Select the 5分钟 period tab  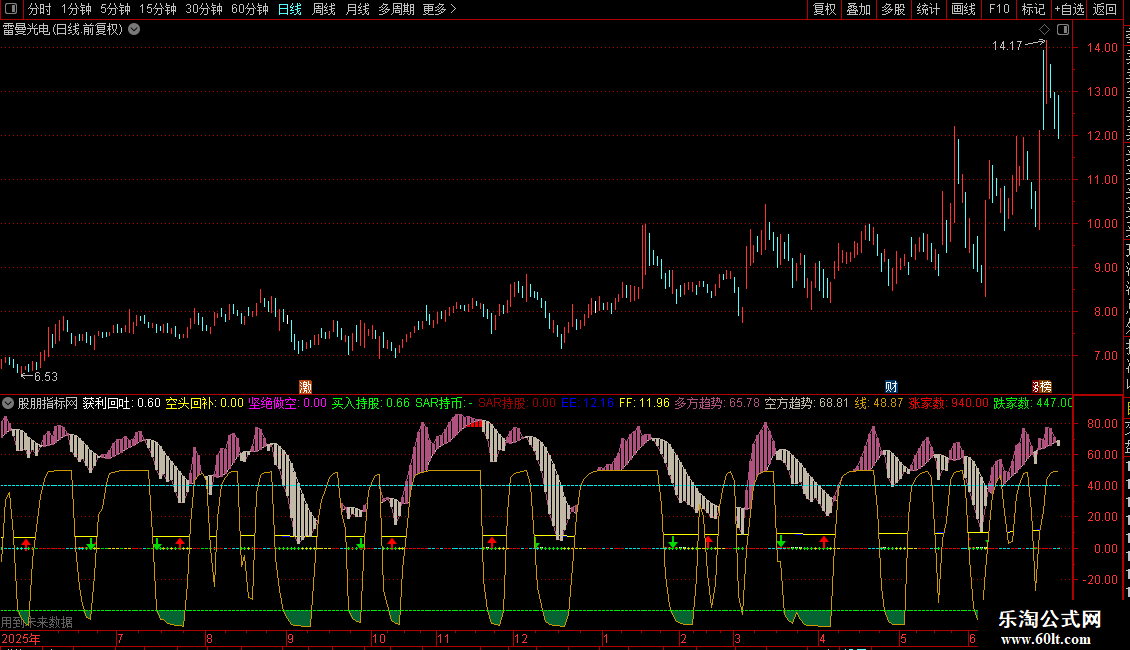pos(115,9)
